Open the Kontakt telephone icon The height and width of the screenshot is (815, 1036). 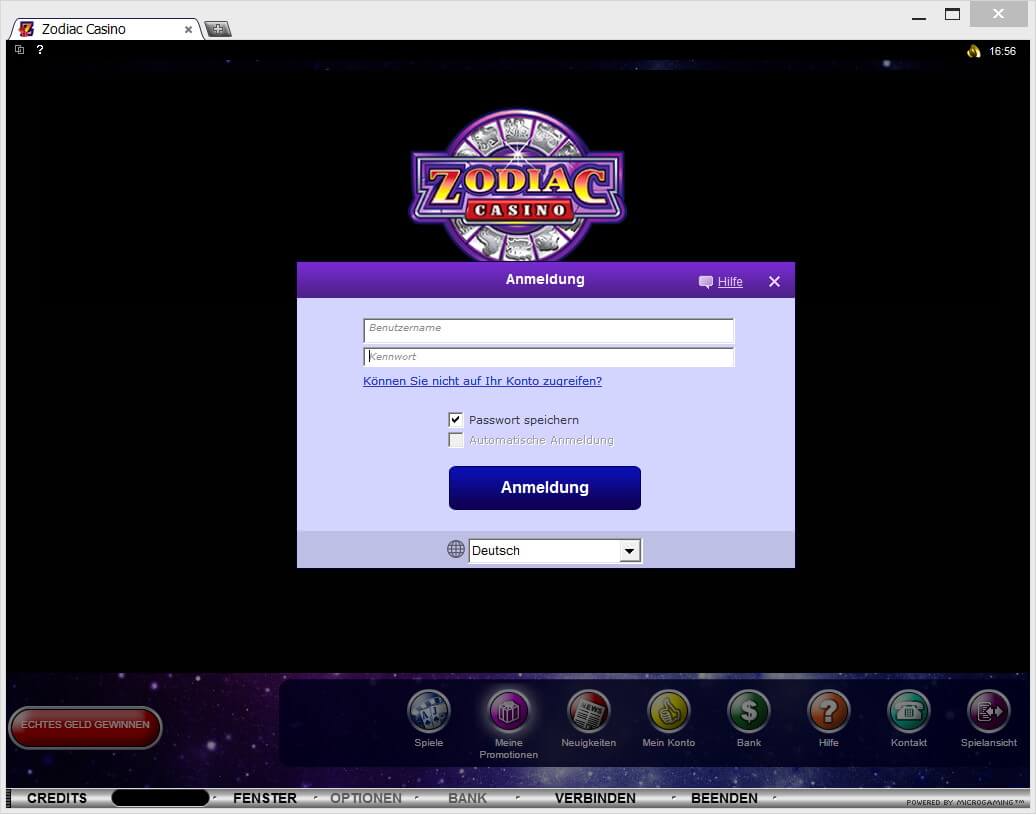(x=908, y=711)
